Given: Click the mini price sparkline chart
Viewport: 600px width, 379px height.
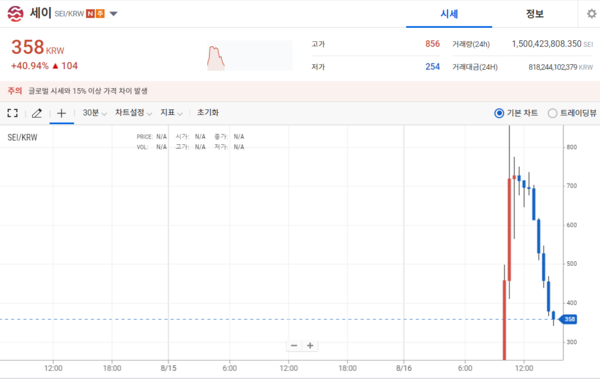Looking at the screenshot, I should pyautogui.click(x=250, y=56).
